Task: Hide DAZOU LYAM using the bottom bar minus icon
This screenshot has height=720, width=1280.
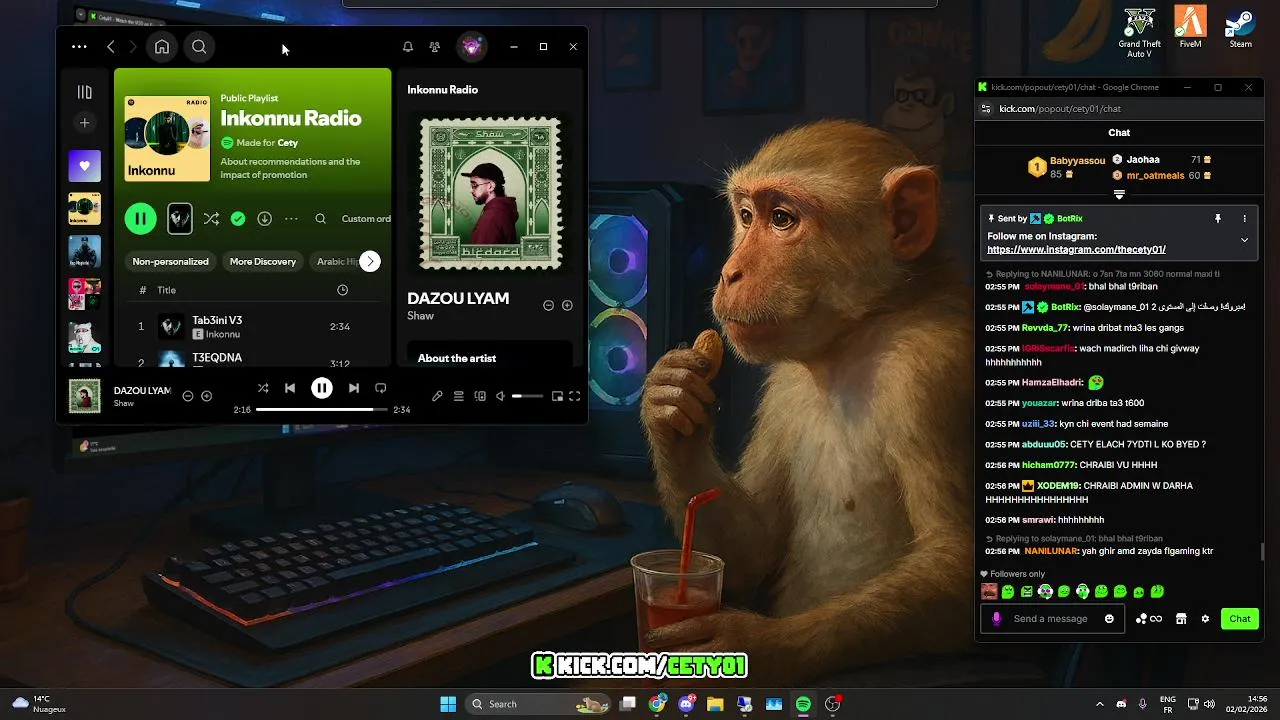Action: (187, 396)
